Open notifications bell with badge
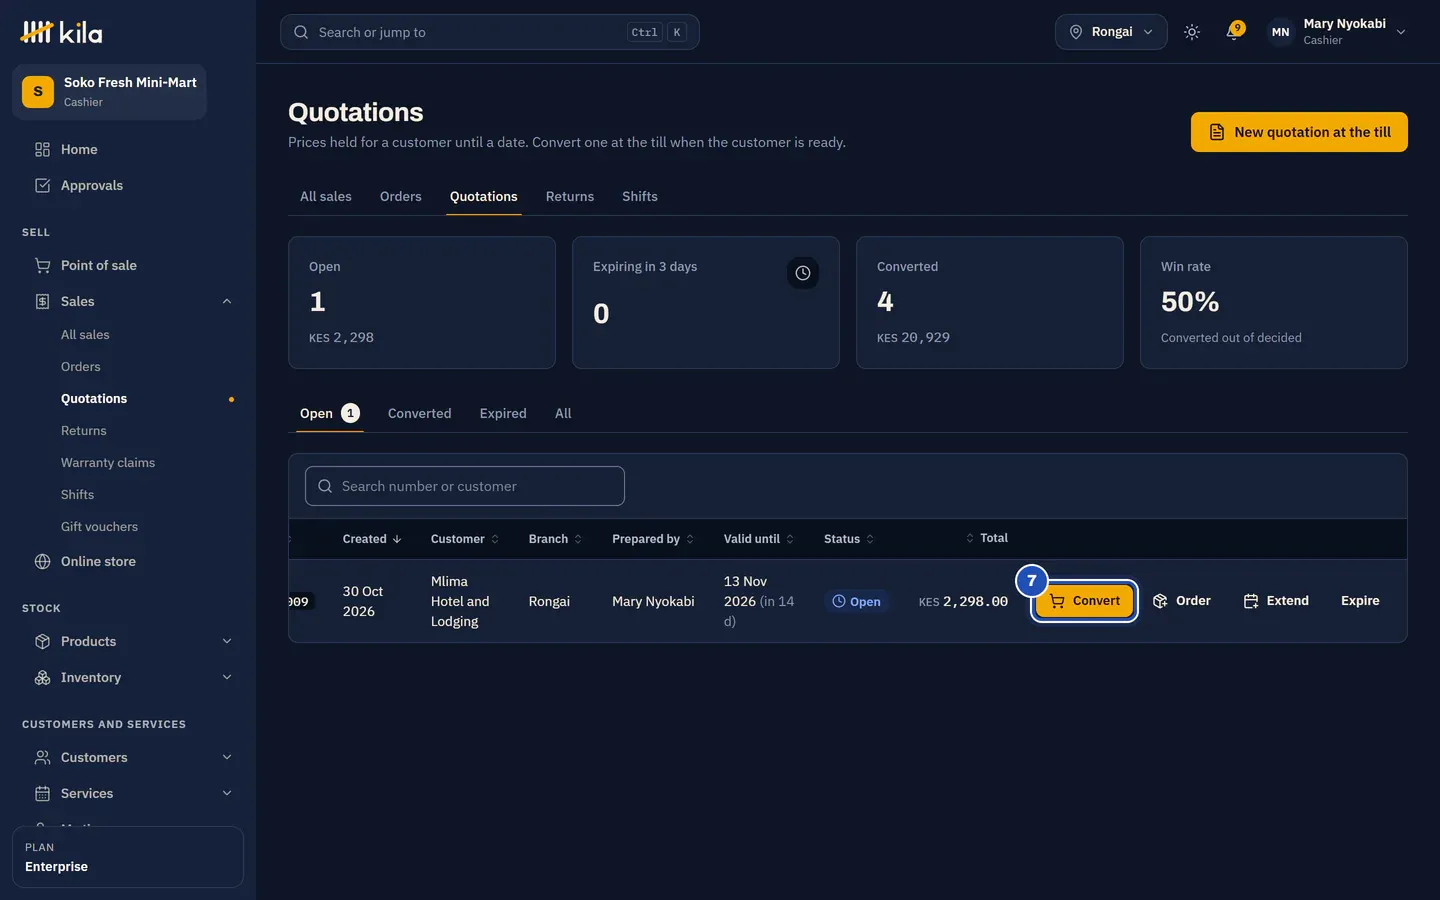 (x=1234, y=32)
